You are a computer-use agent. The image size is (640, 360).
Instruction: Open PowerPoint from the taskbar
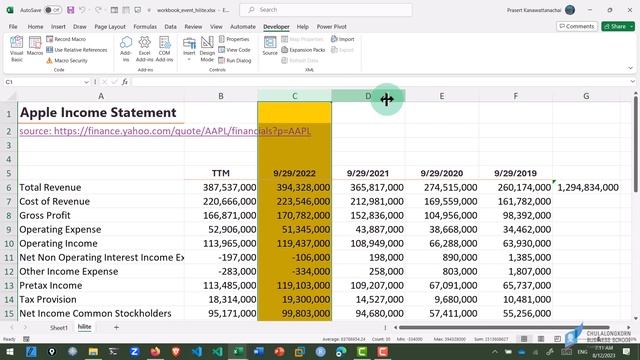(x=279, y=351)
